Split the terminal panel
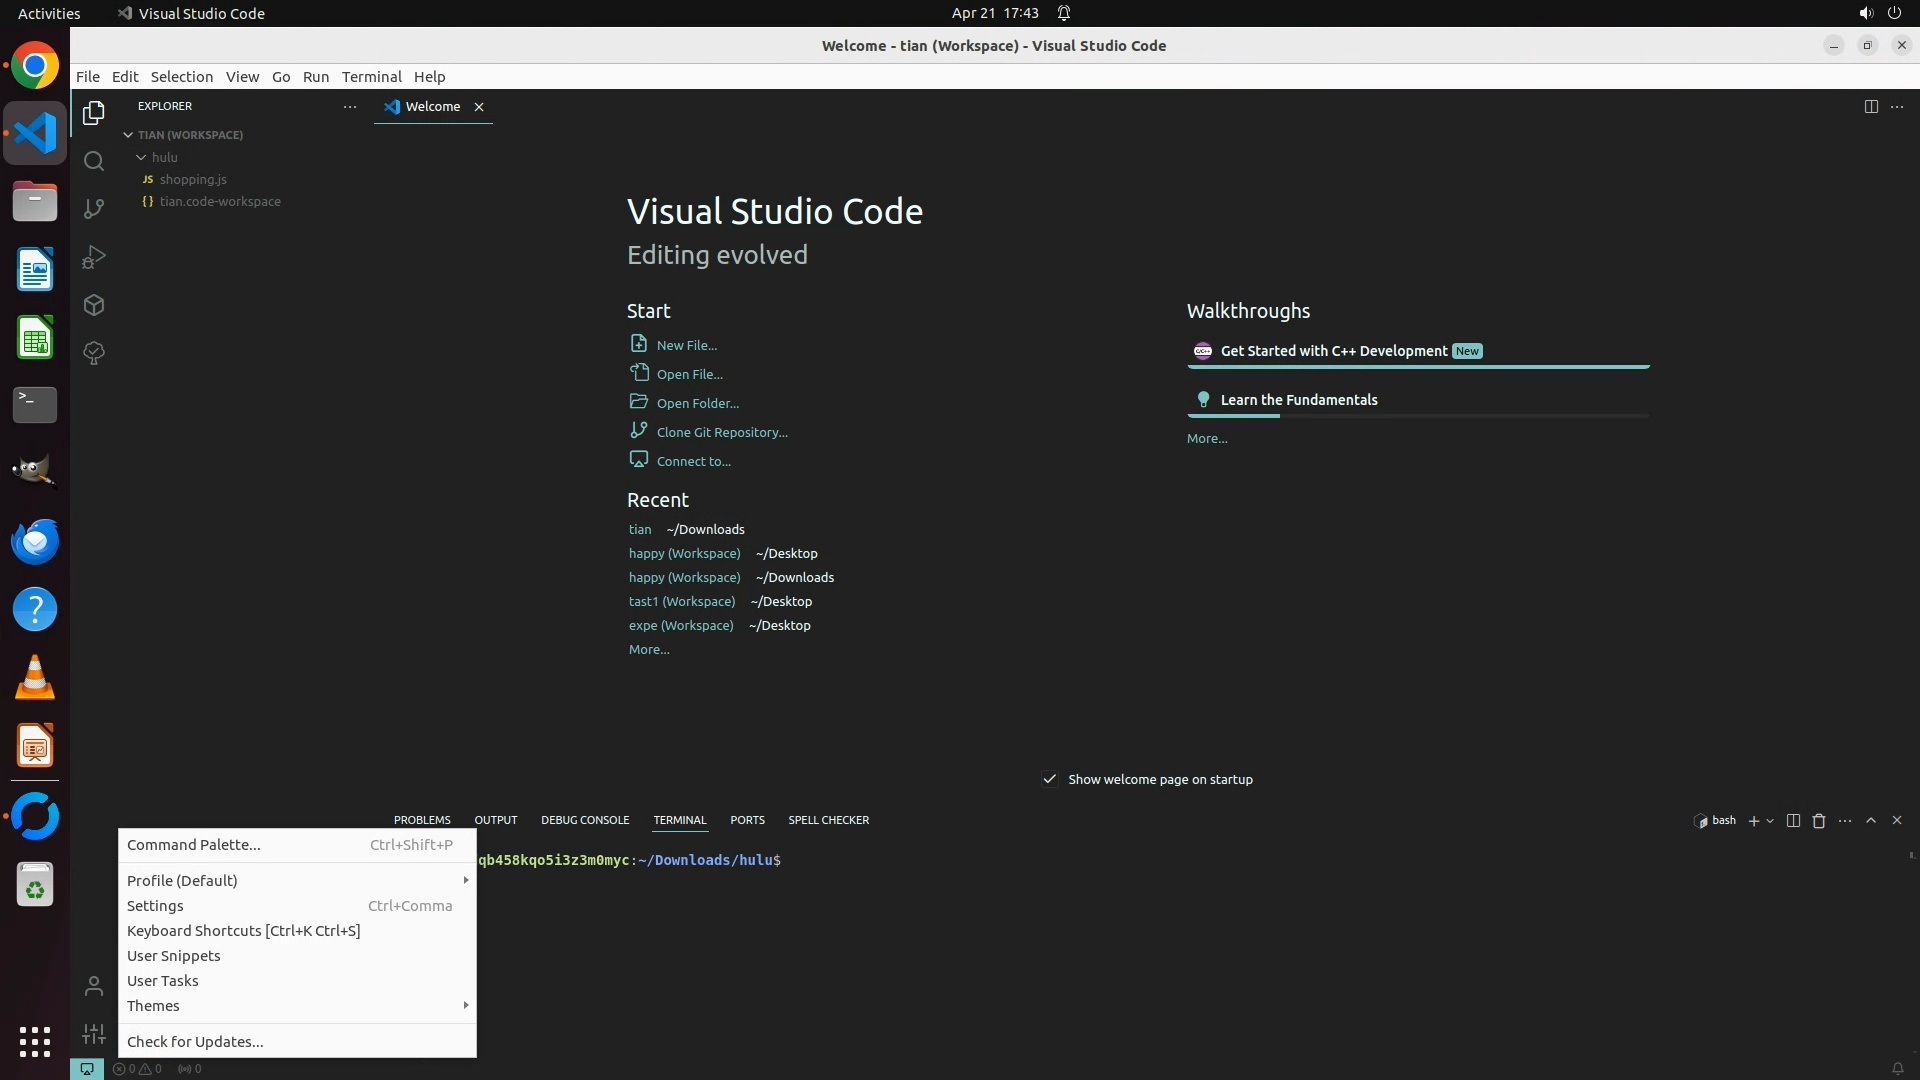Image resolution: width=1920 pixels, height=1080 pixels. [x=1793, y=821]
